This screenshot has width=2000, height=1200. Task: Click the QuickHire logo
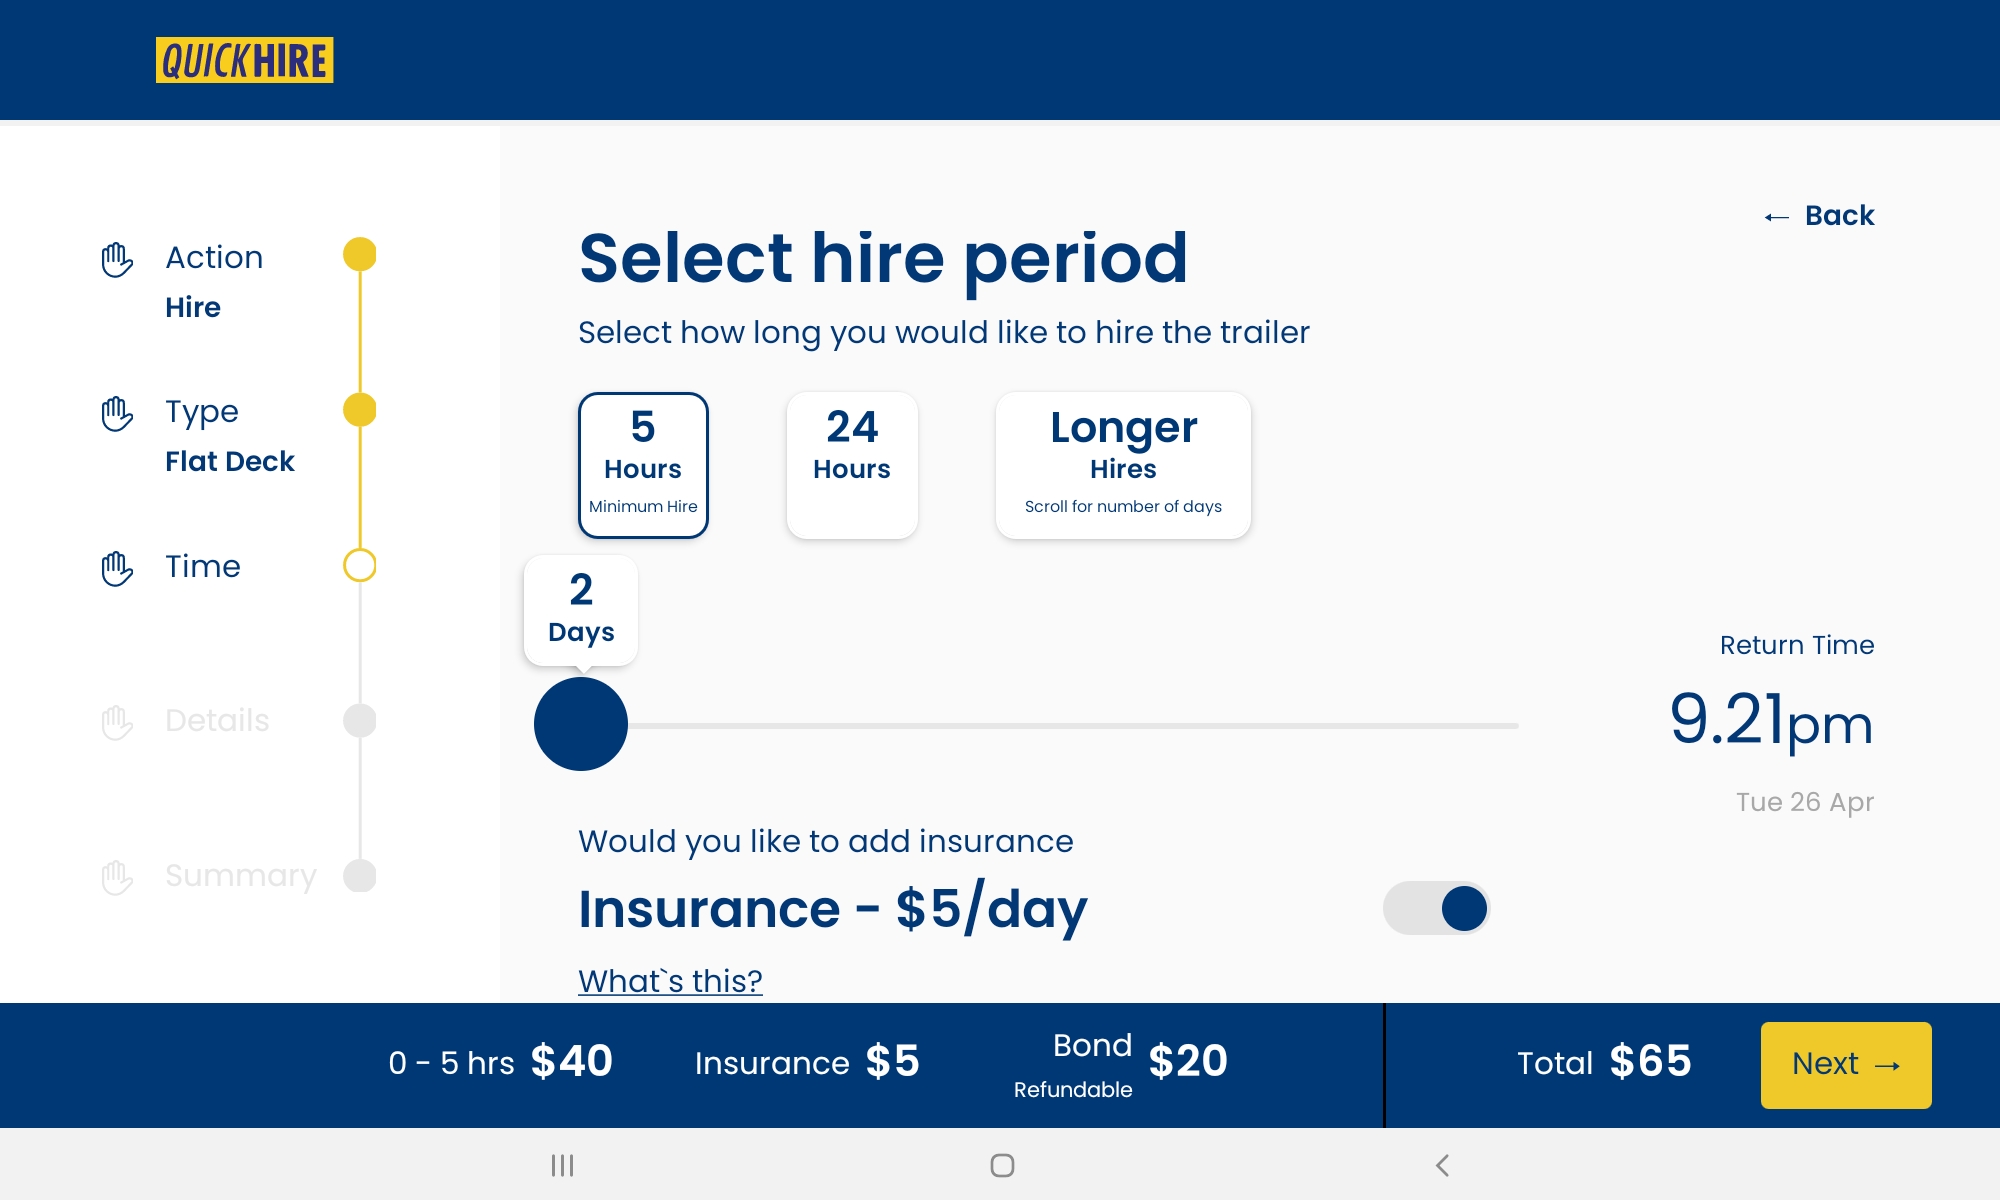coord(244,60)
